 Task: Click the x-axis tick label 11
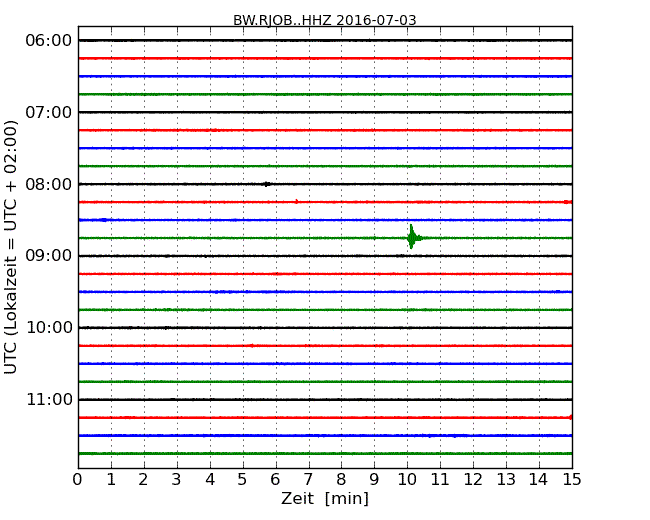pyautogui.click(x=440, y=480)
